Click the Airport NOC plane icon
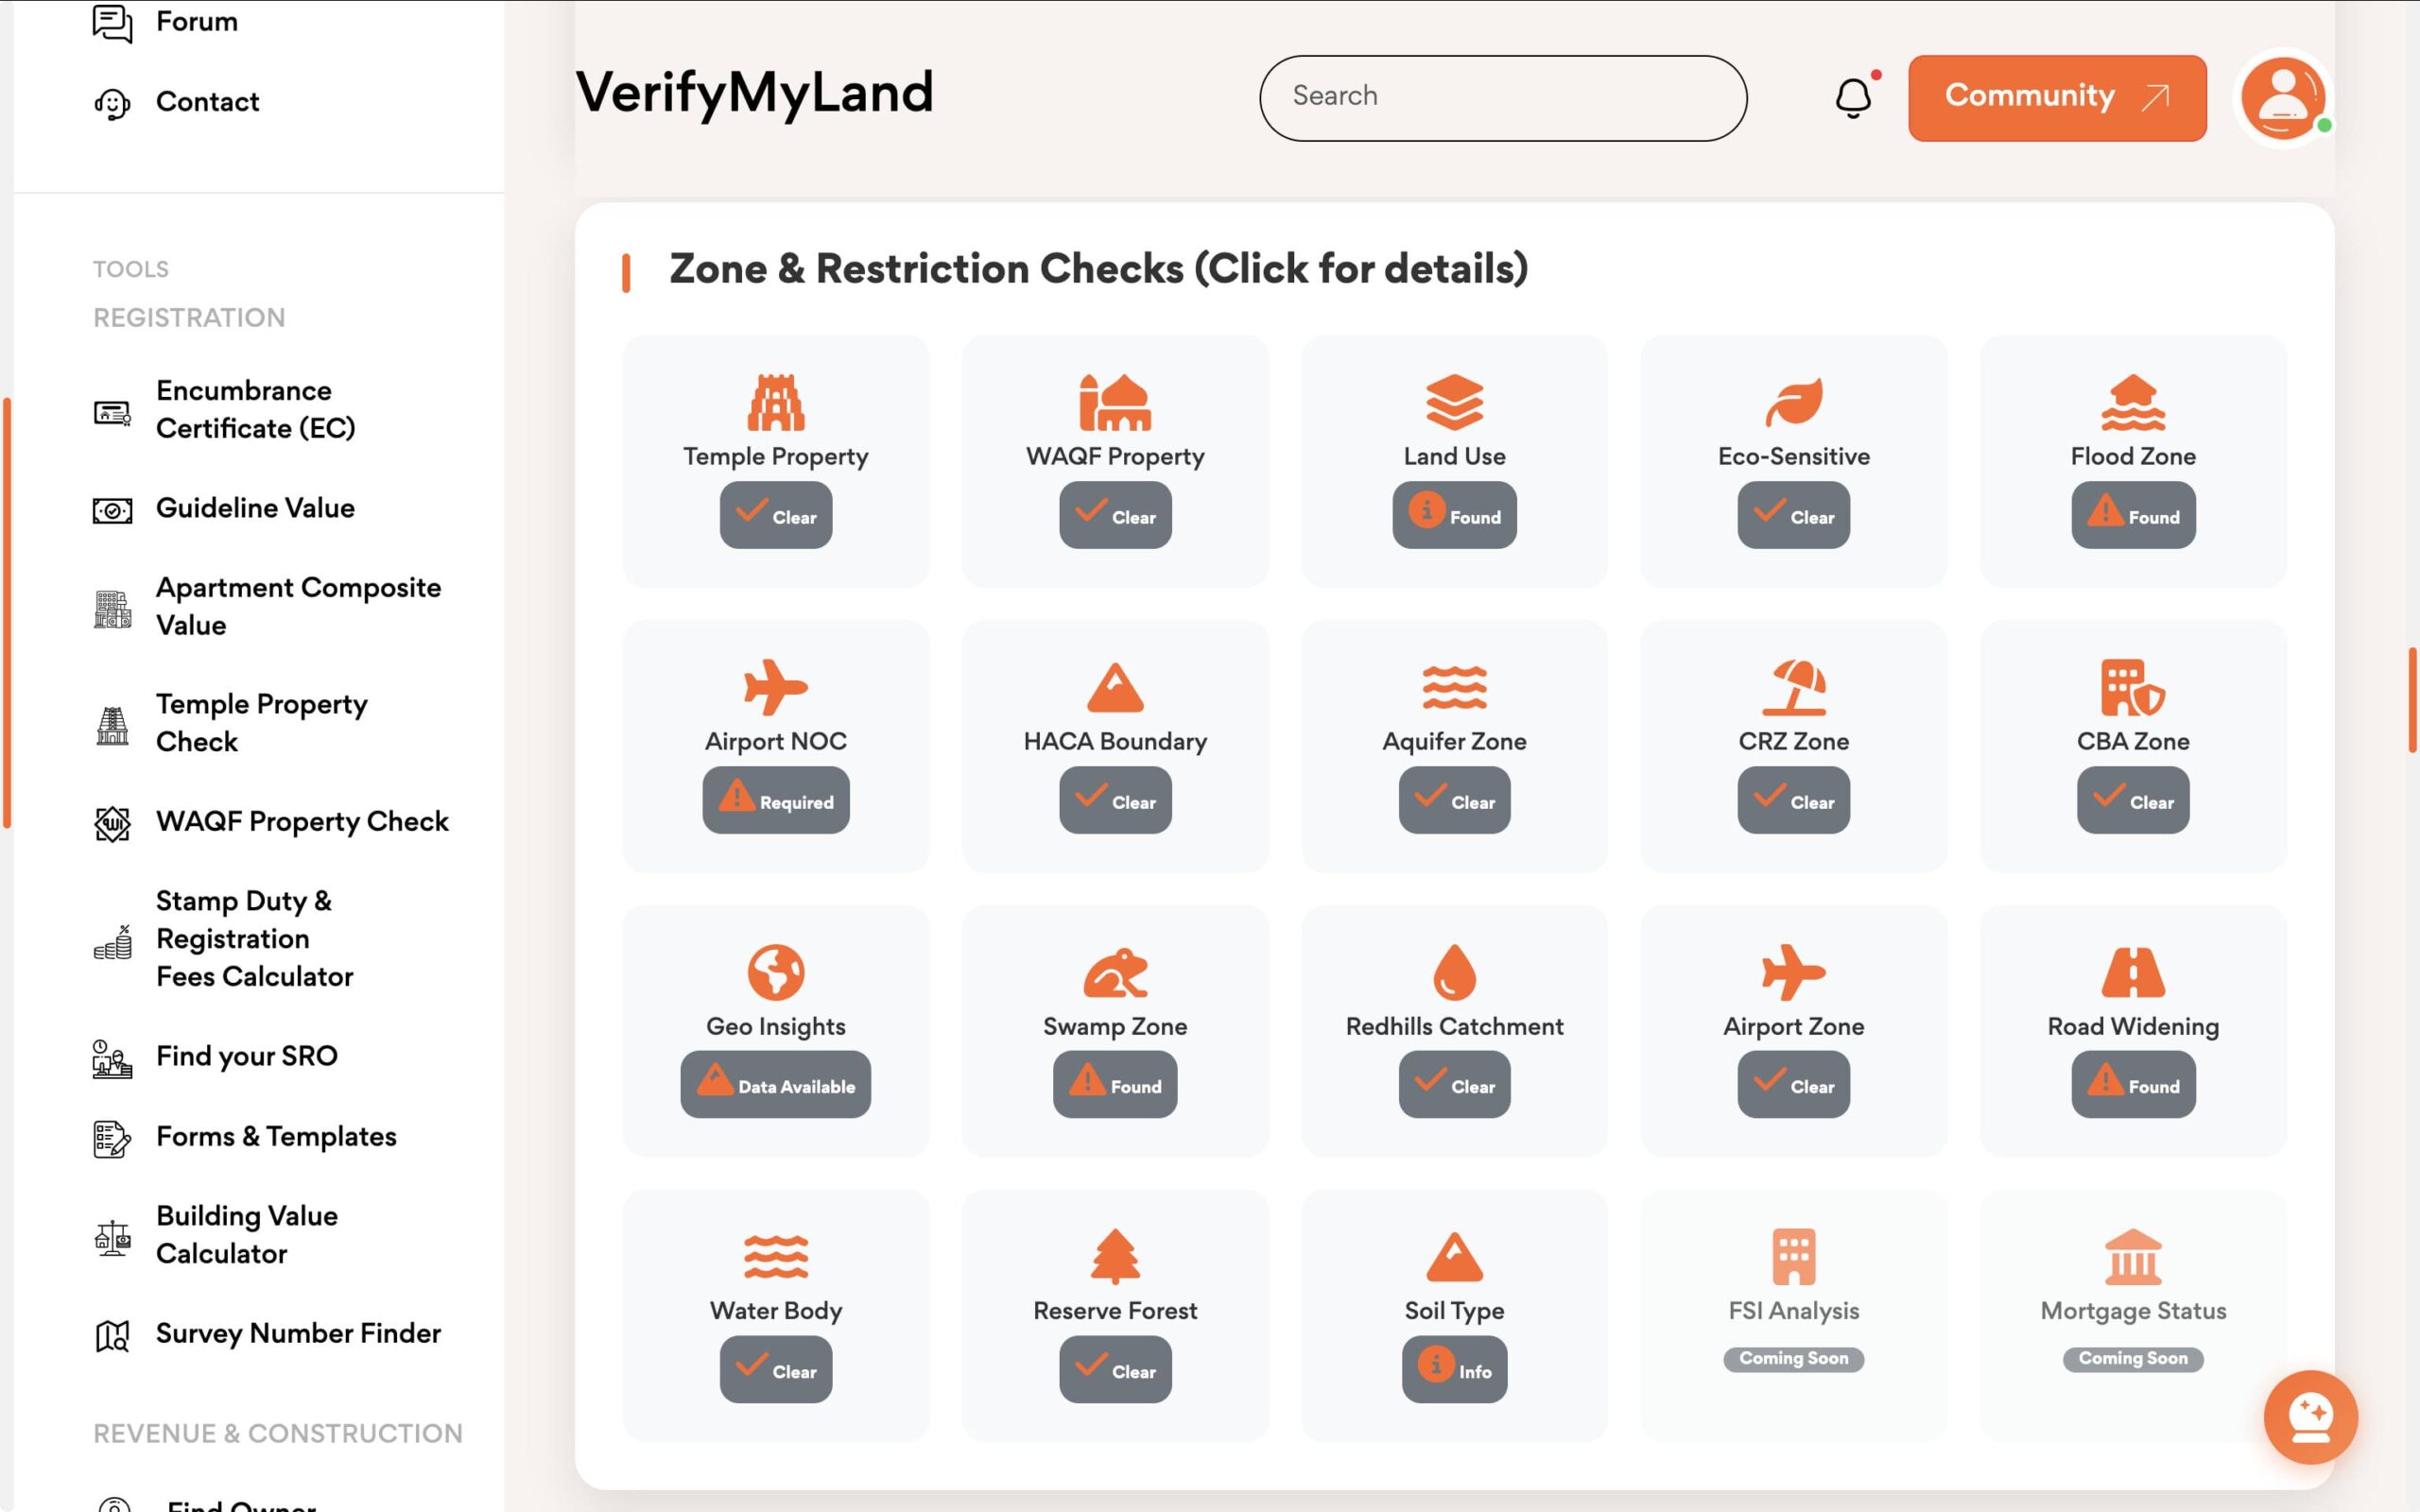The width and height of the screenshot is (2420, 1512). pos(775,687)
